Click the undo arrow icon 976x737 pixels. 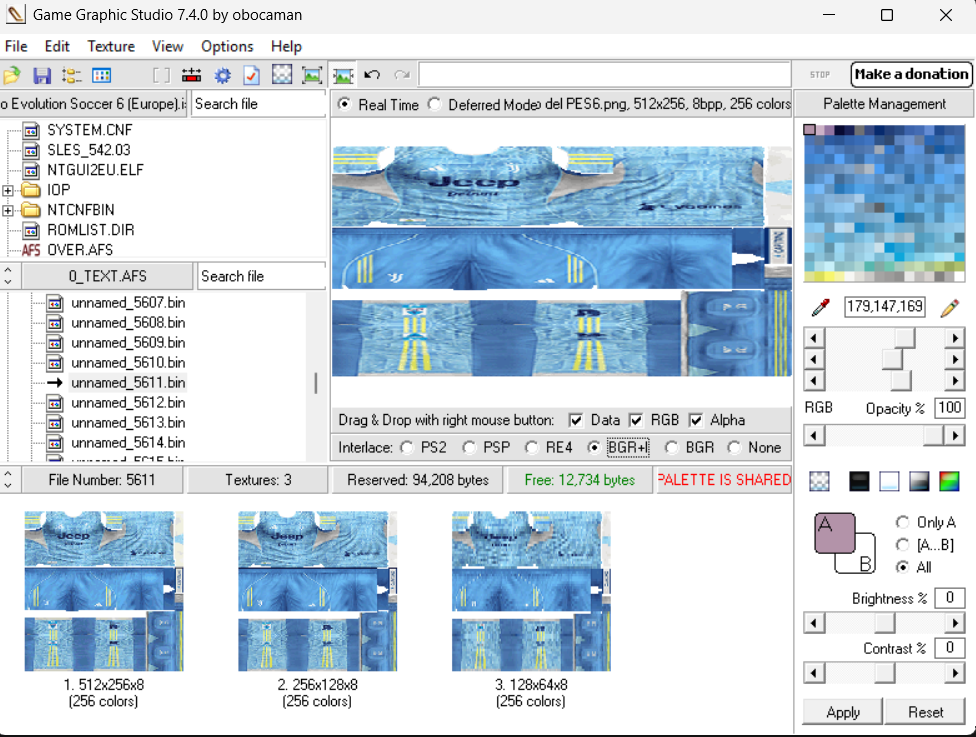[x=372, y=75]
